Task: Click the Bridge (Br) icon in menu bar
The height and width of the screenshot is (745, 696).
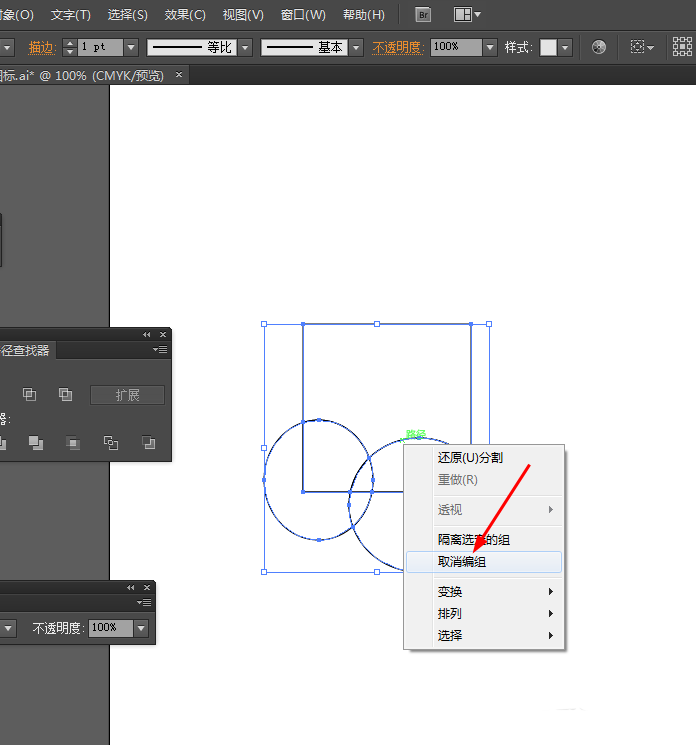Action: click(424, 15)
